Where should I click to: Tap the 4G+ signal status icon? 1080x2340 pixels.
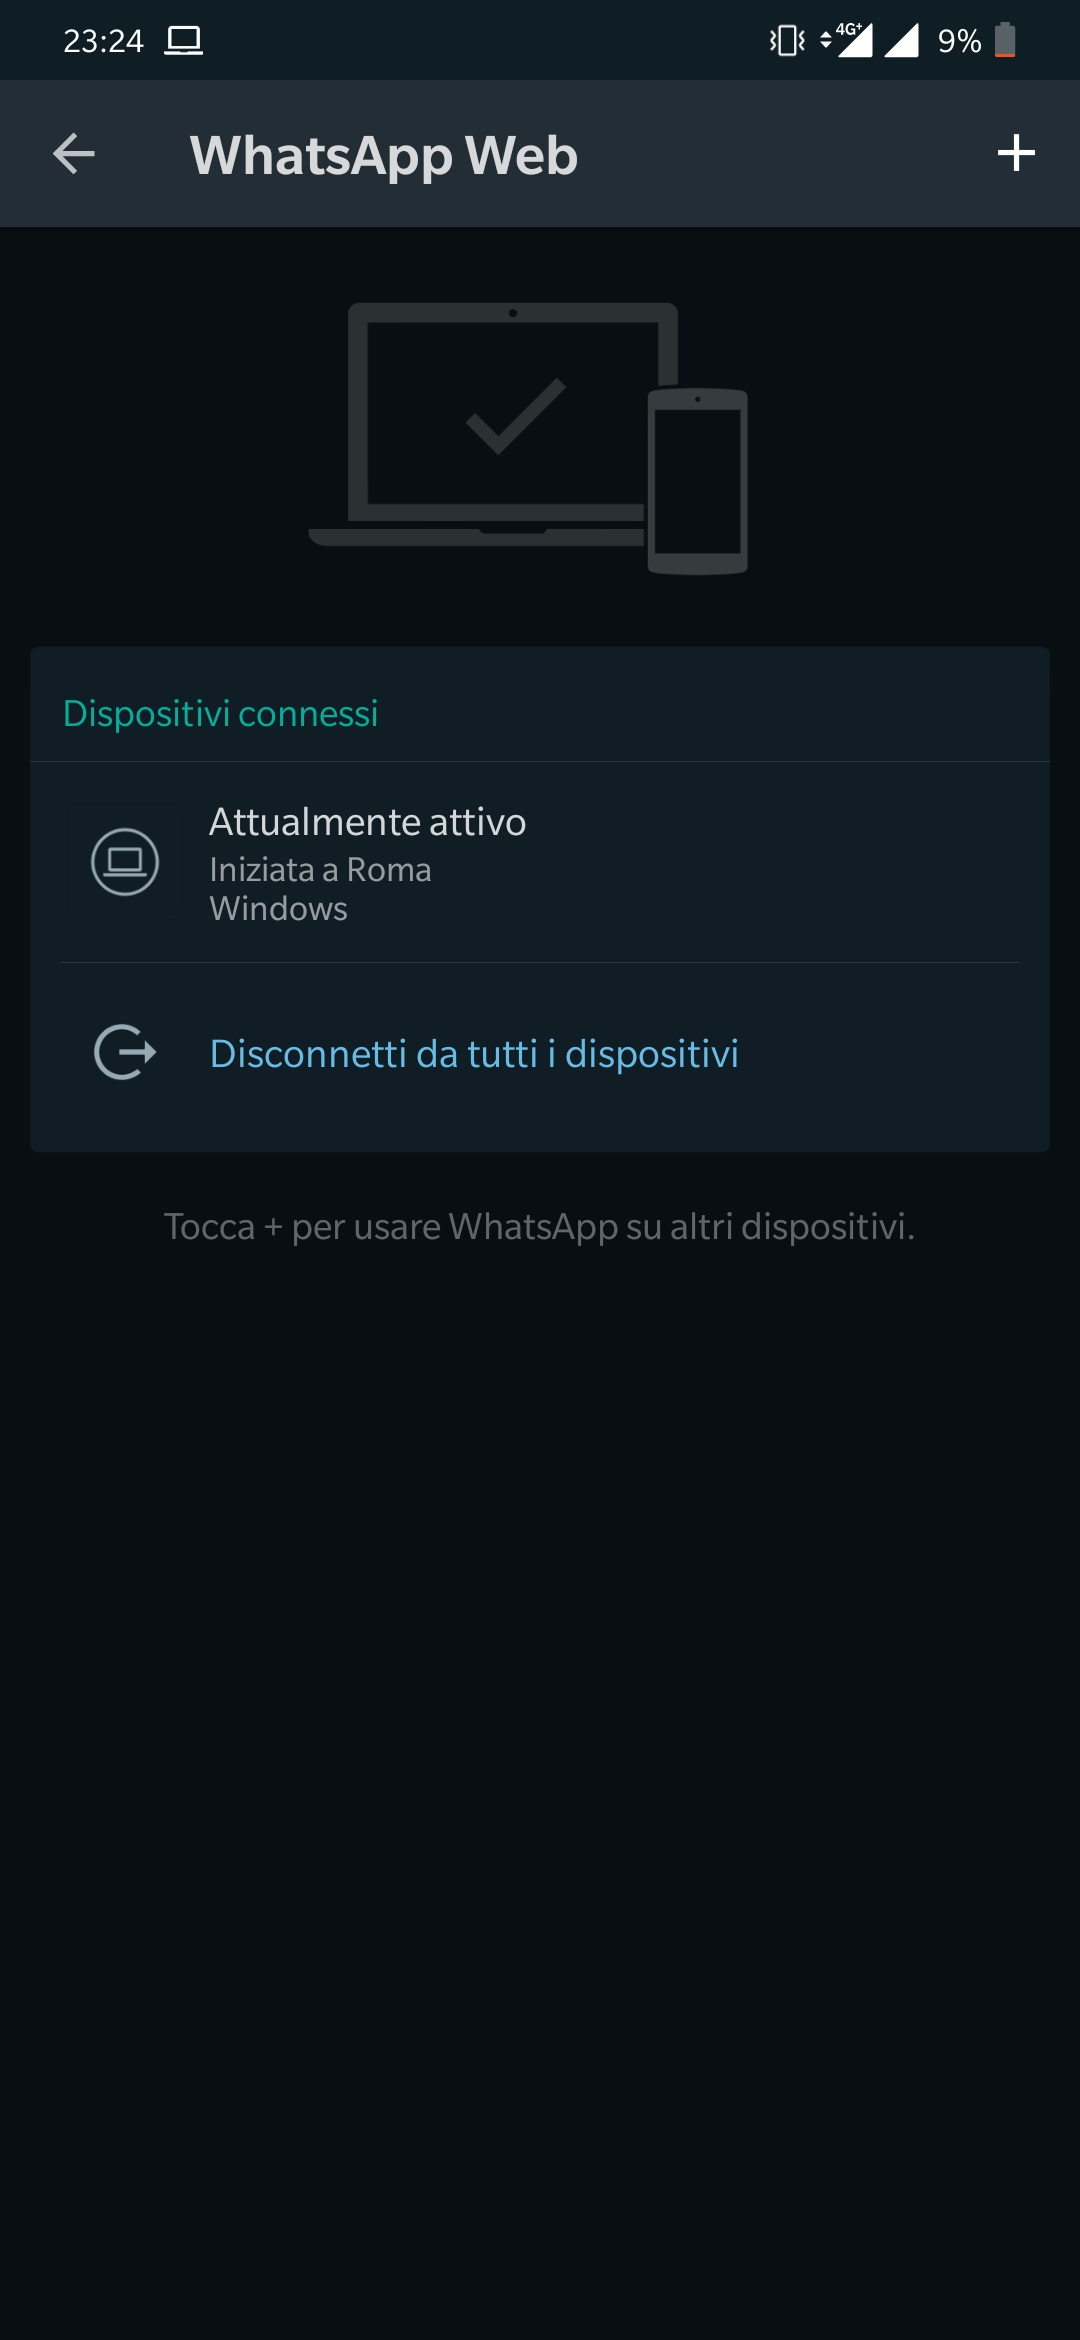point(848,40)
